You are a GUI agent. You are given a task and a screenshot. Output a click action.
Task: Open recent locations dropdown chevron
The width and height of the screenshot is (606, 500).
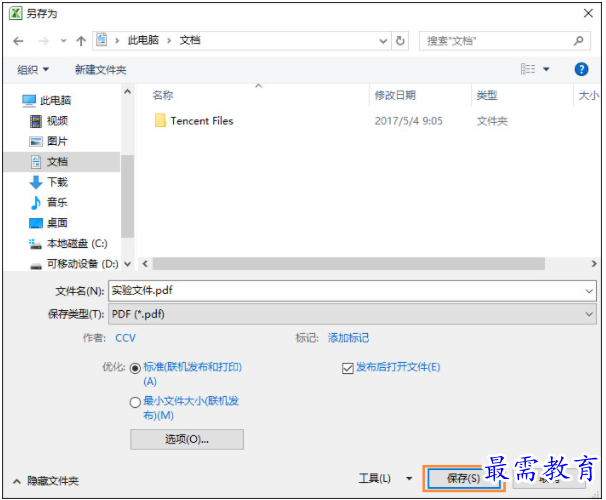pos(63,41)
